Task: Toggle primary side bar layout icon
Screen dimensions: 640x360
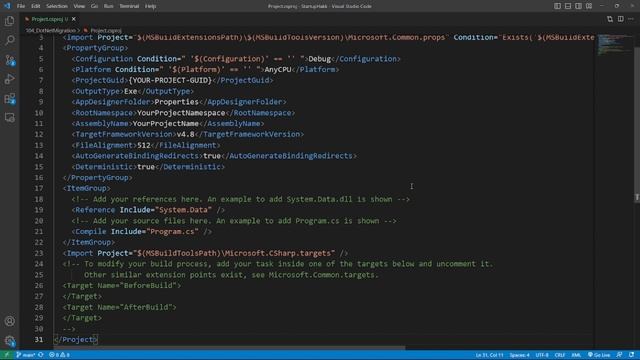Action: [x=557, y=6]
